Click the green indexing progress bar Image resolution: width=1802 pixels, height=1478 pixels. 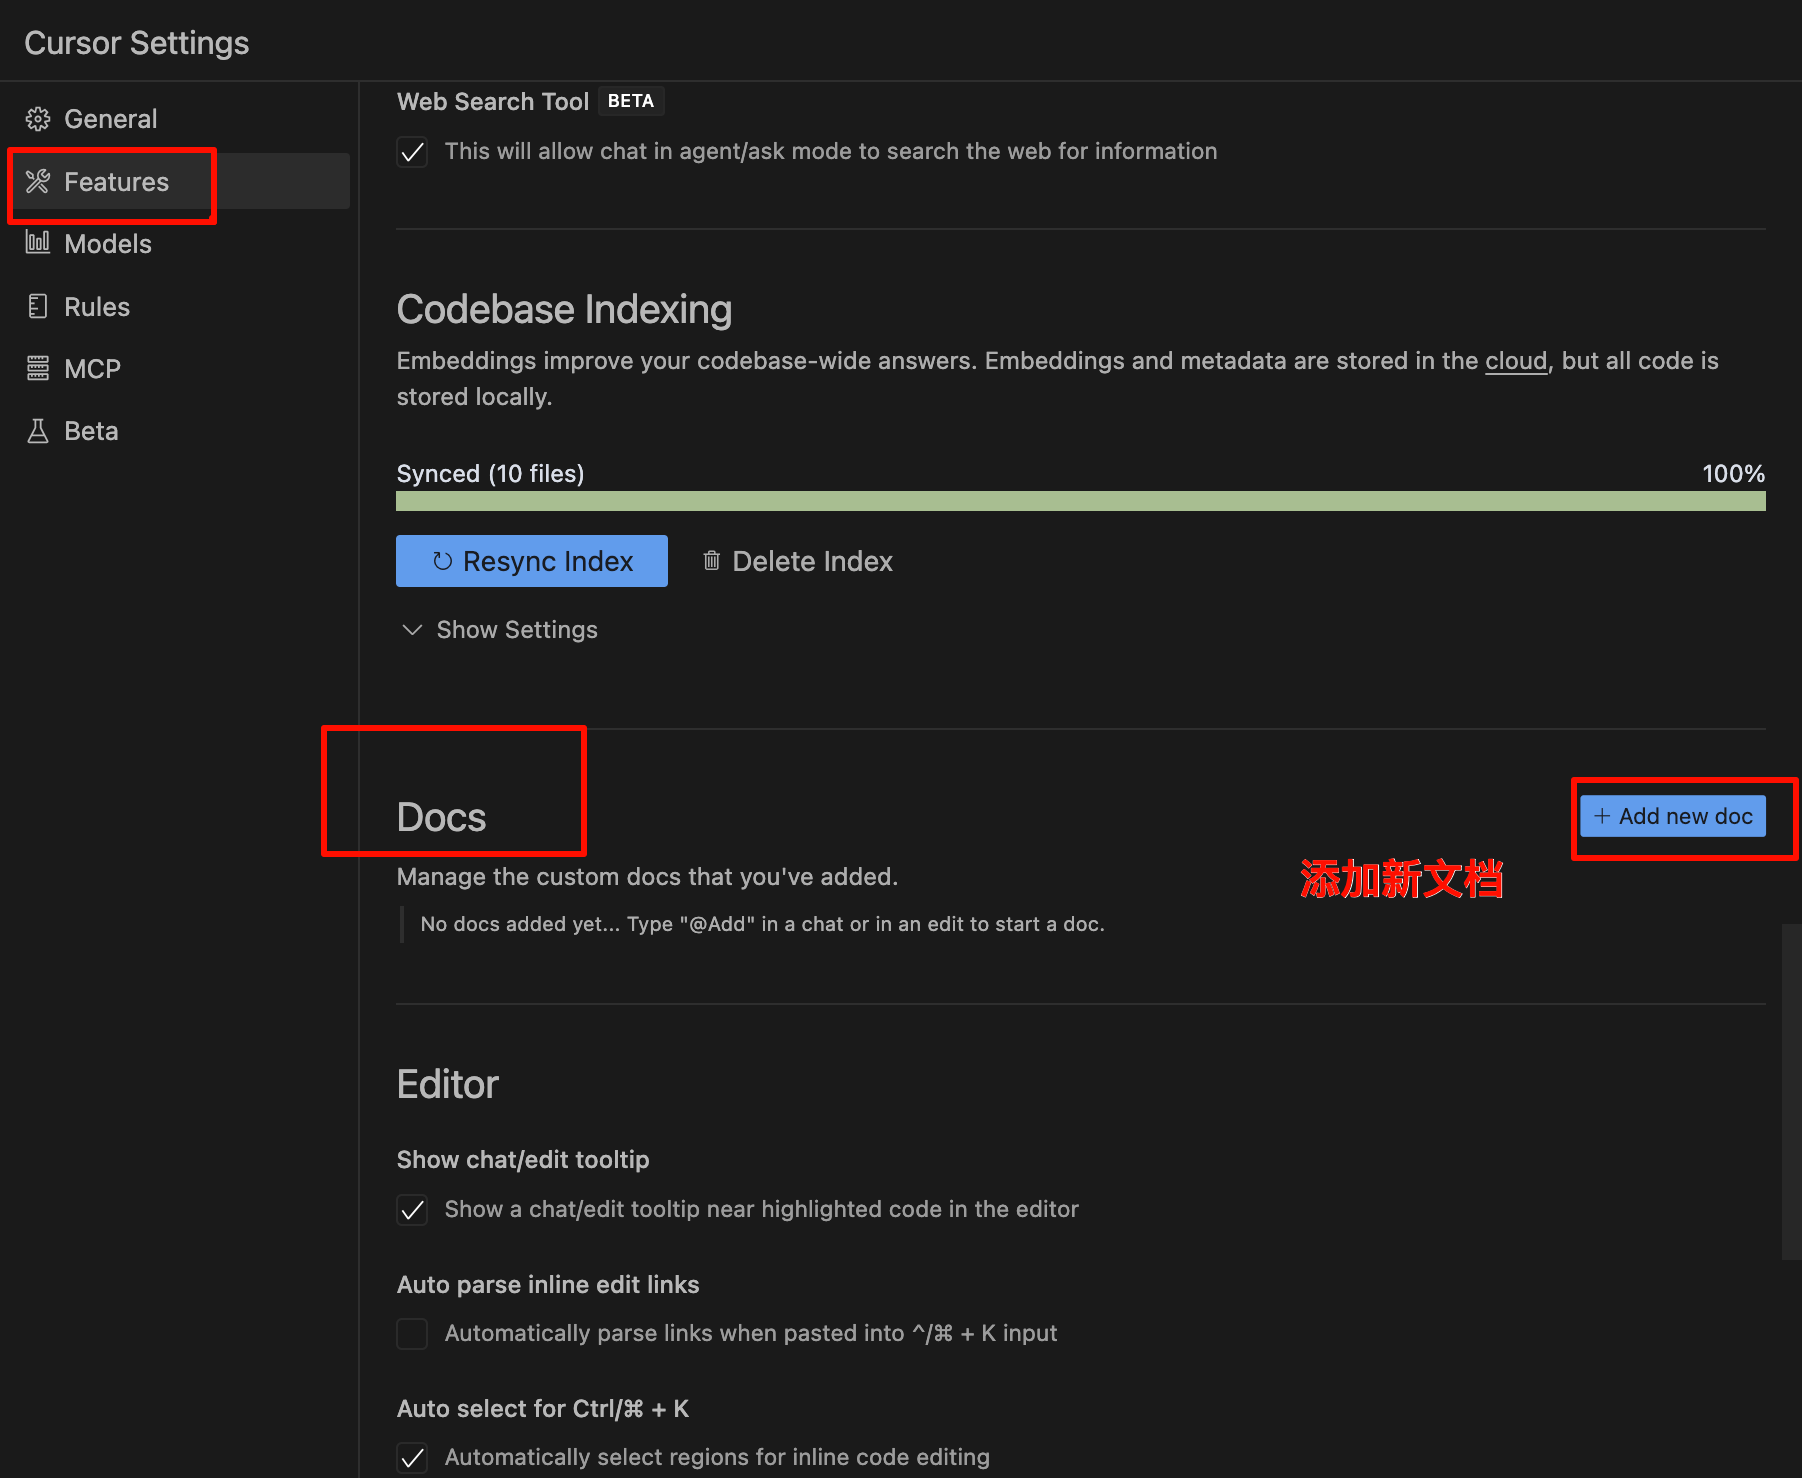(1081, 501)
